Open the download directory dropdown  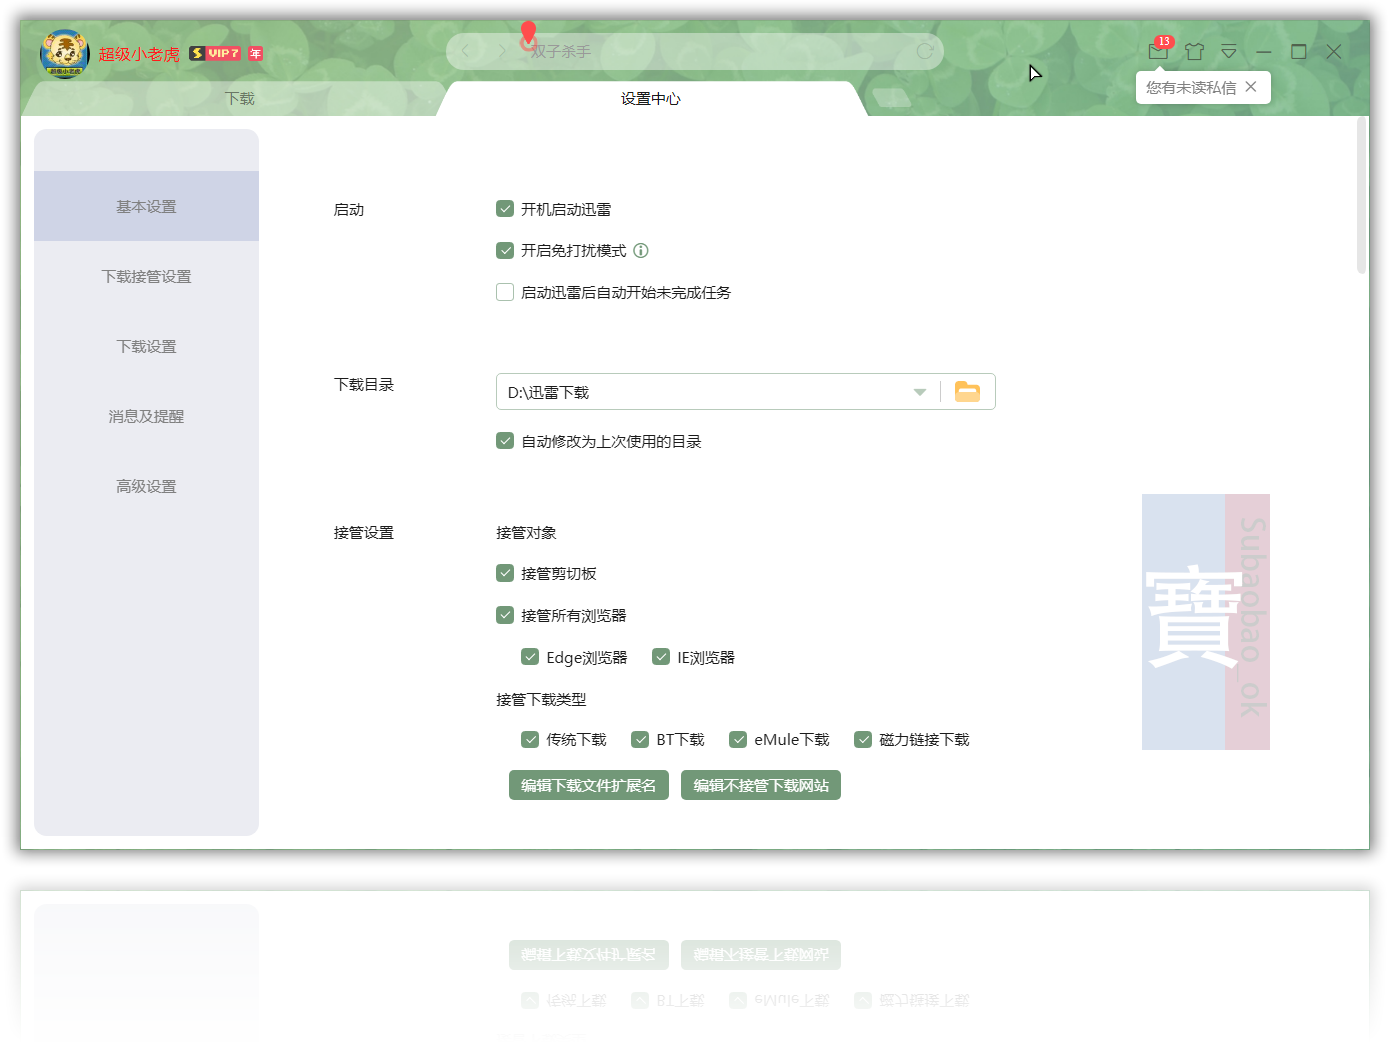click(919, 391)
